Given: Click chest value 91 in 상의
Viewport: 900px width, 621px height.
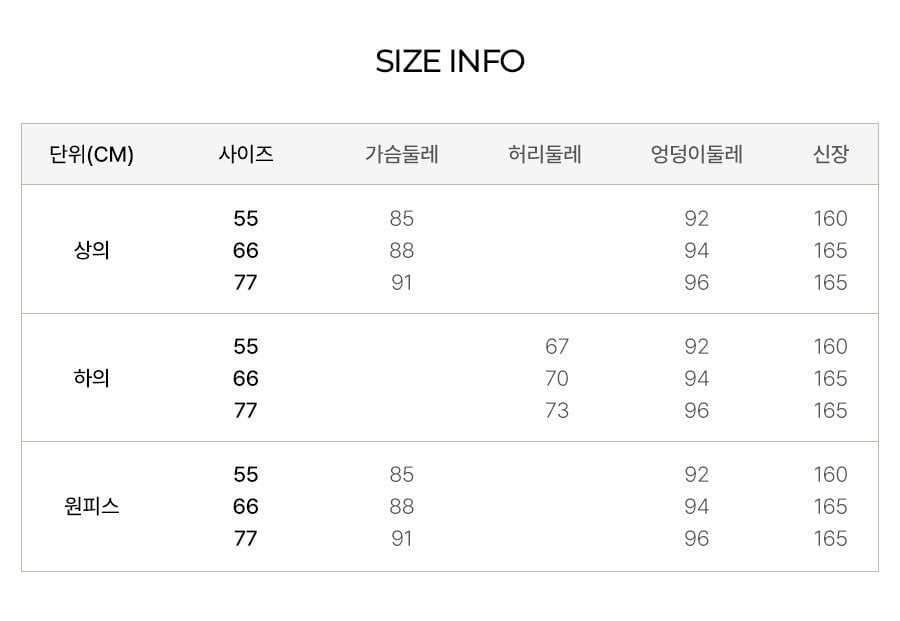Looking at the screenshot, I should [401, 282].
